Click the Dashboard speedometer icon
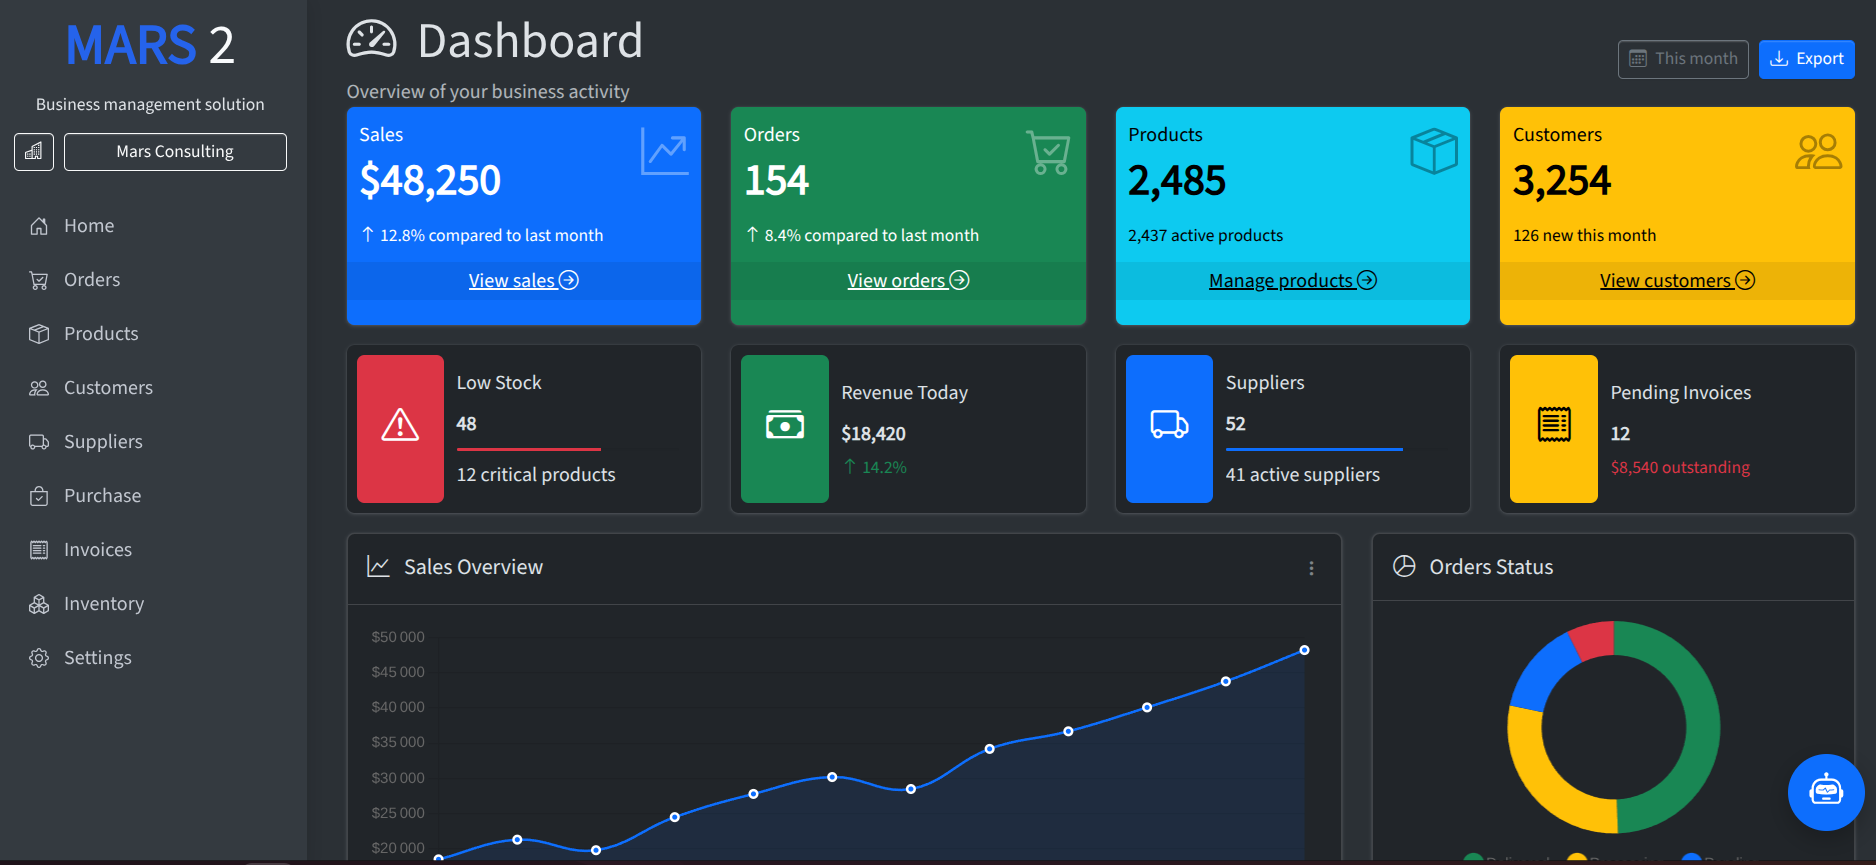1876x865 pixels. tap(372, 41)
